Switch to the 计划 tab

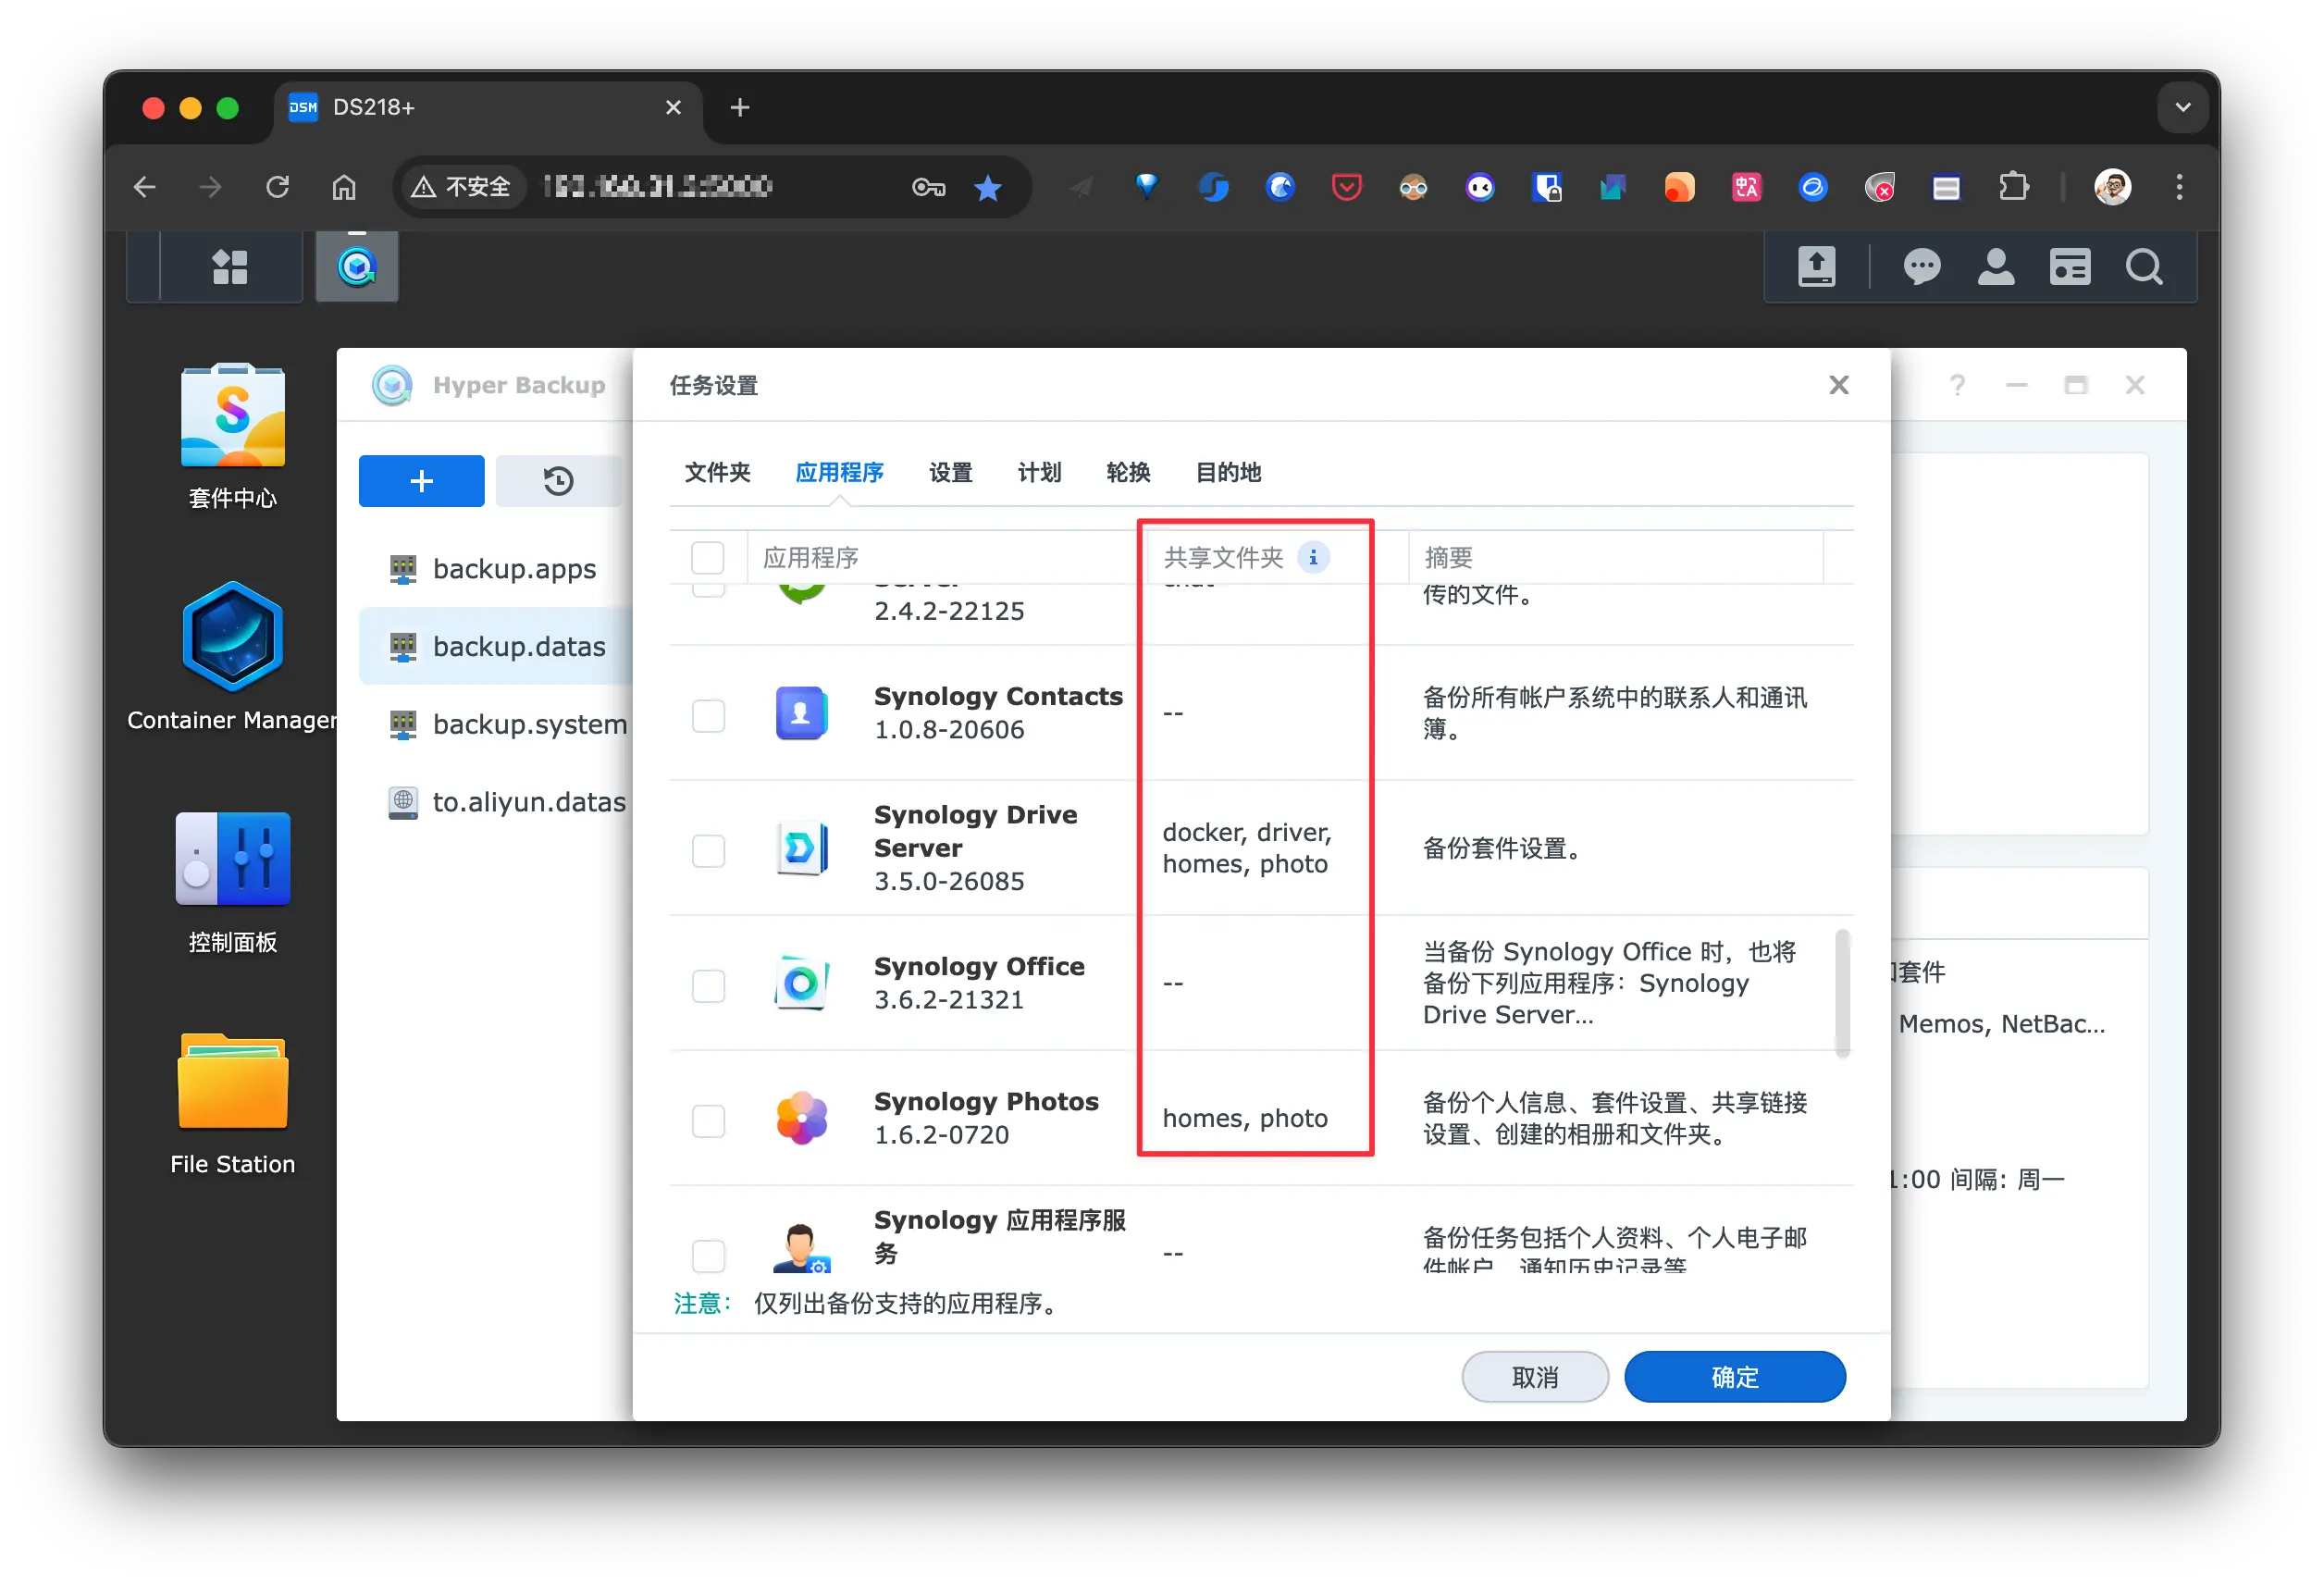(1039, 472)
